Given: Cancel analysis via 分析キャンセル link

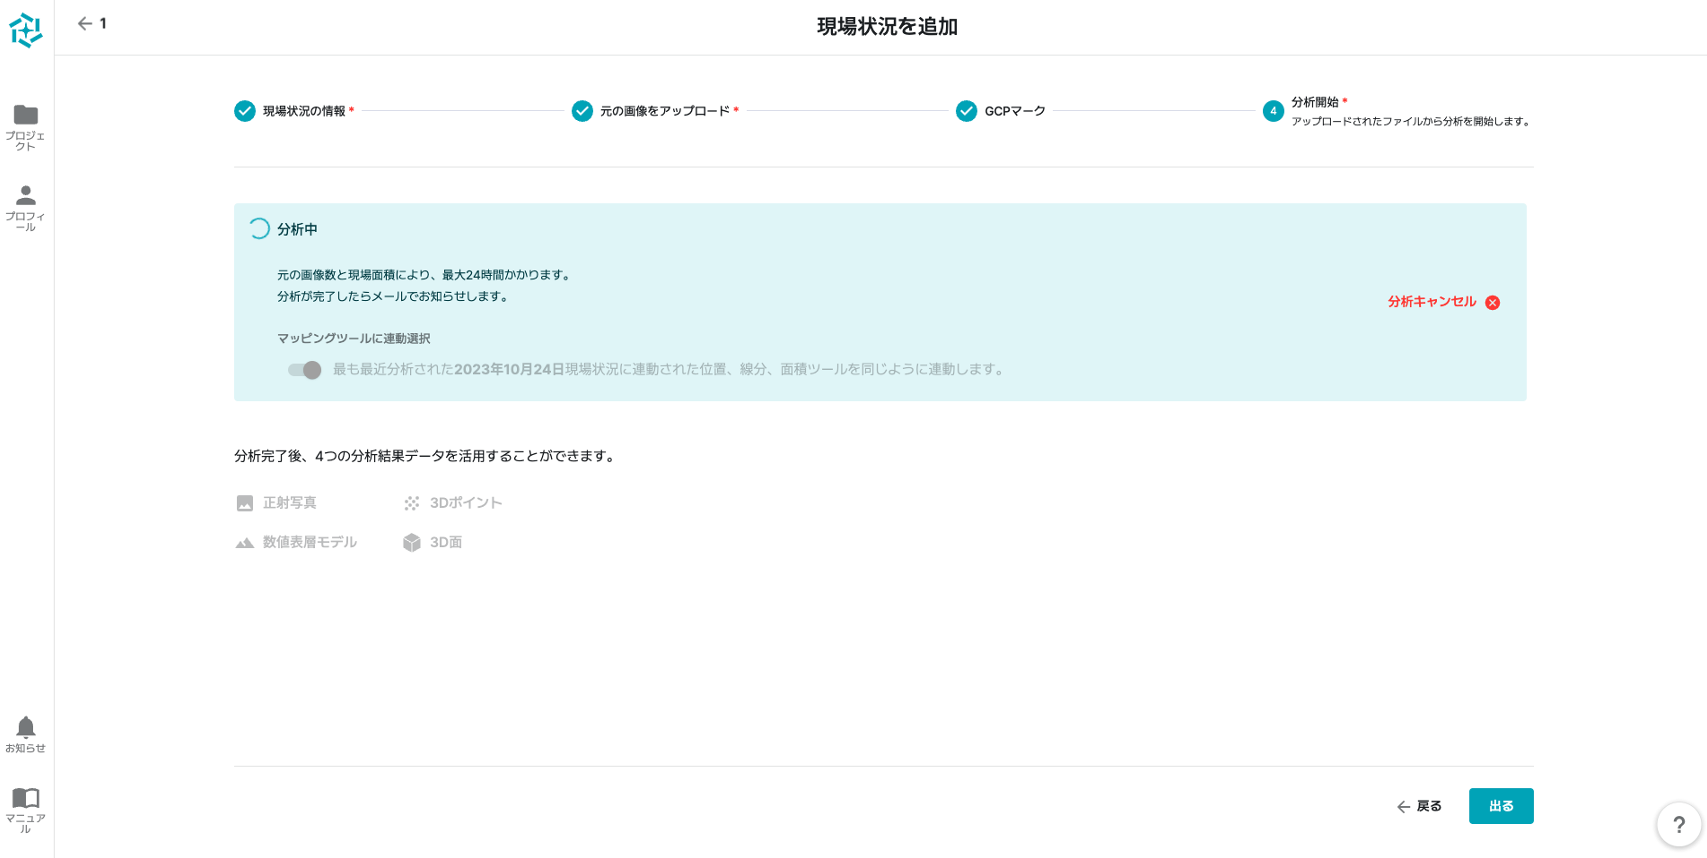Looking at the screenshot, I should [x=1431, y=302].
